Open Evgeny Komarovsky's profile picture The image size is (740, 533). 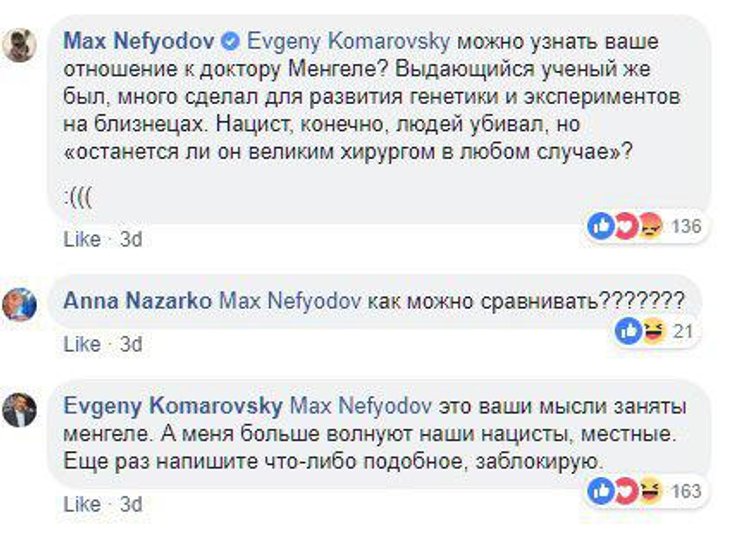click(20, 410)
